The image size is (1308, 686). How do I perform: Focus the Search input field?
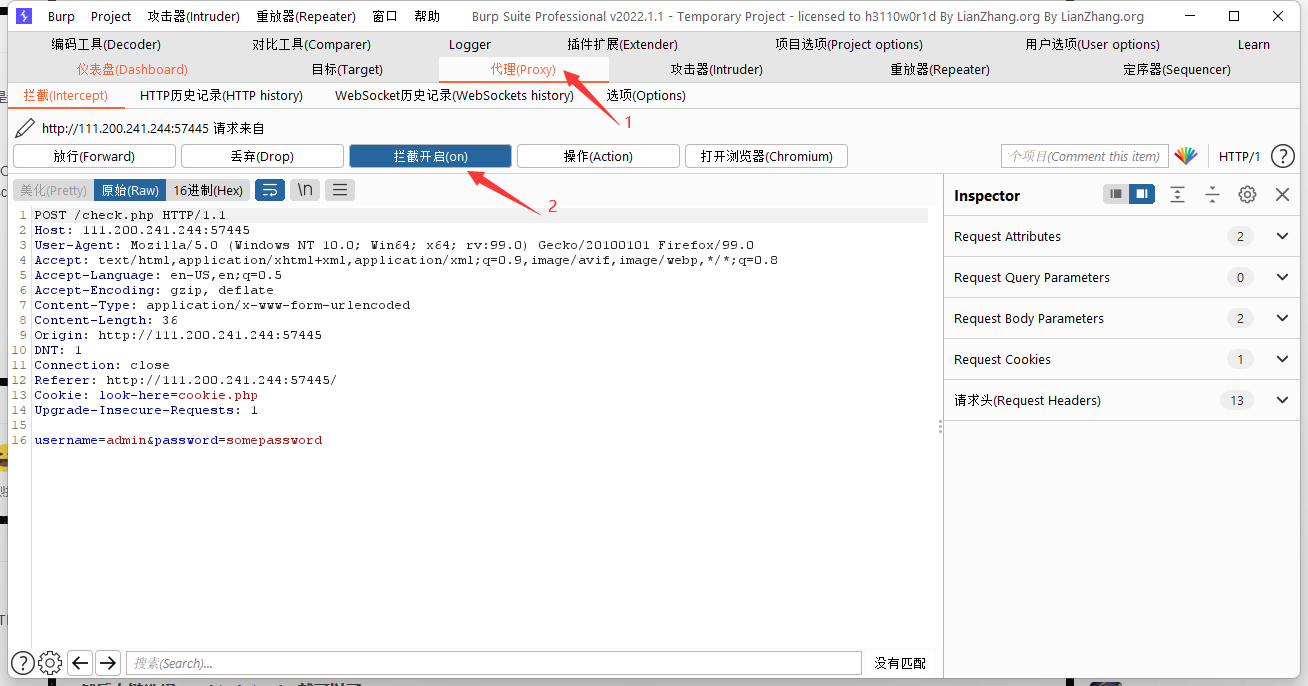tap(493, 662)
